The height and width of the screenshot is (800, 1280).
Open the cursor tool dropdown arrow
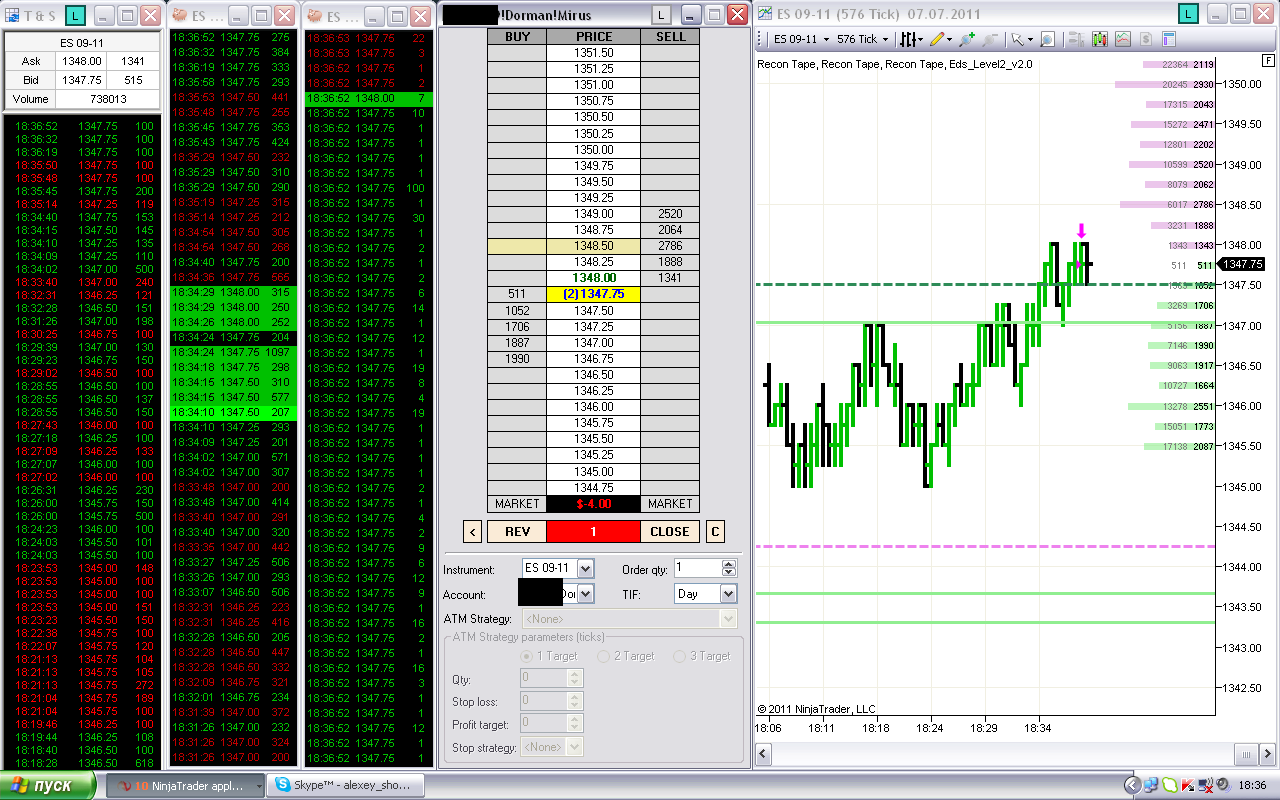pyautogui.click(x=1030, y=39)
